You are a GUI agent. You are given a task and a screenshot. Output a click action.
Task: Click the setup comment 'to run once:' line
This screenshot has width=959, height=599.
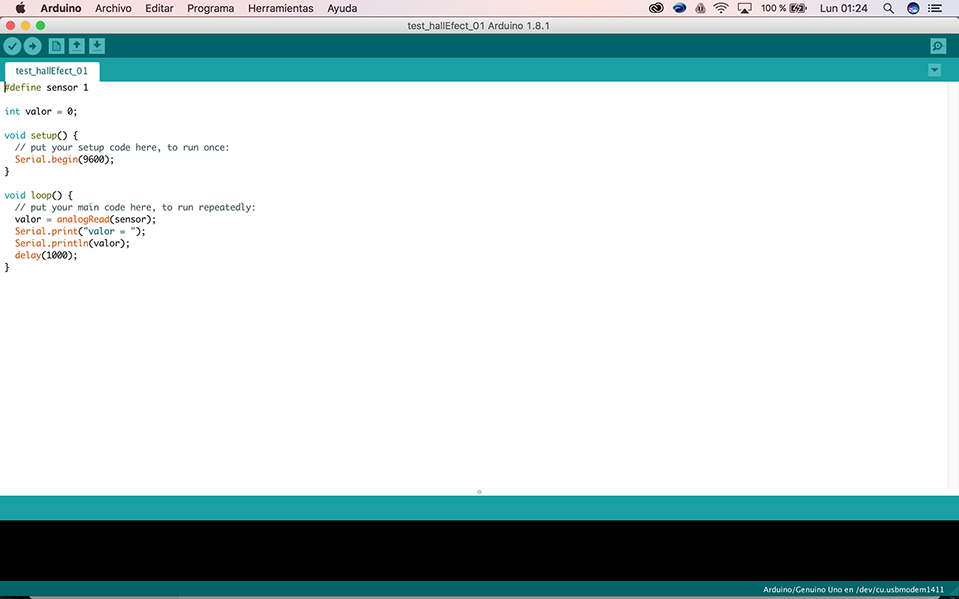point(122,147)
